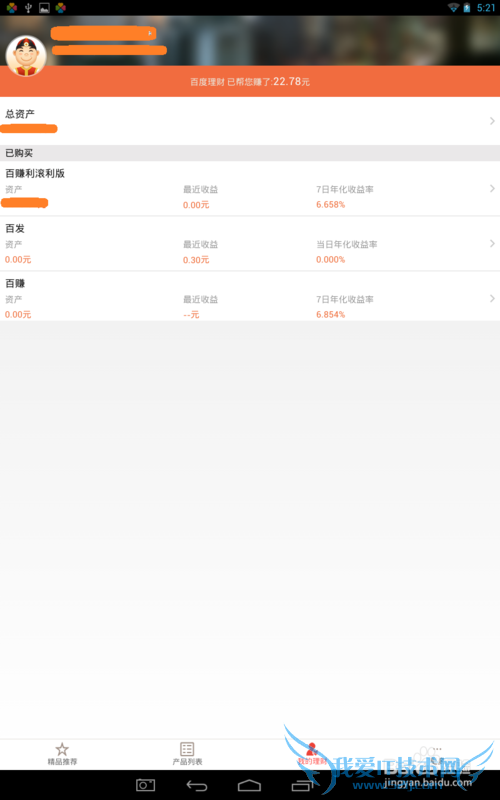Expand the 总资产 row chevron

click(492, 121)
